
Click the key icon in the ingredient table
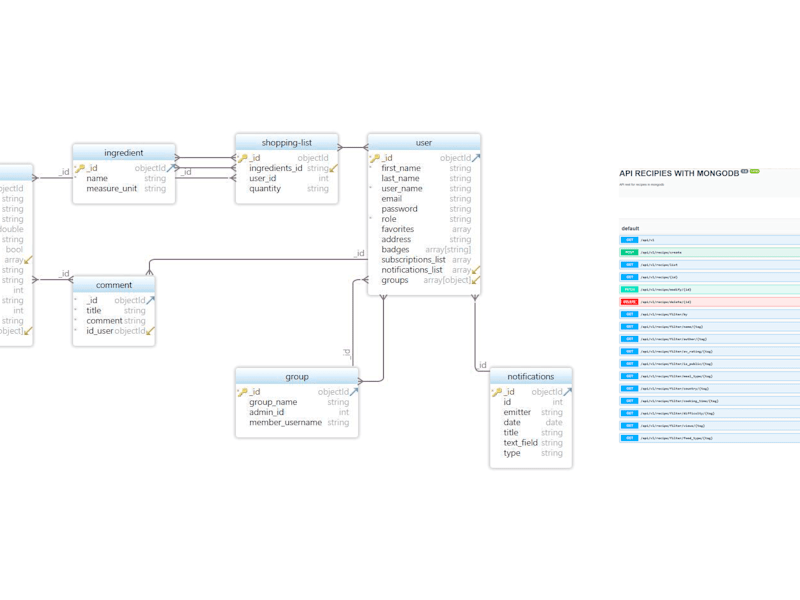[80, 168]
